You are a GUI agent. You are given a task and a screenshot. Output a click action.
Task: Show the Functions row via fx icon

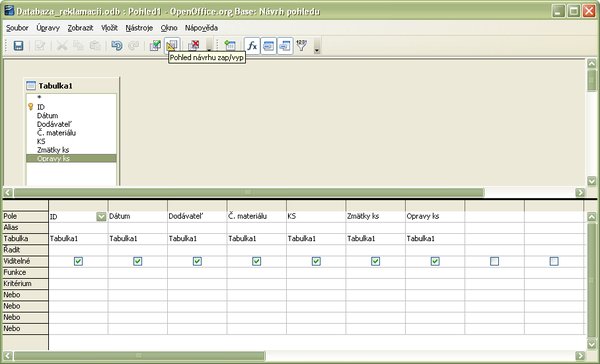(252, 46)
